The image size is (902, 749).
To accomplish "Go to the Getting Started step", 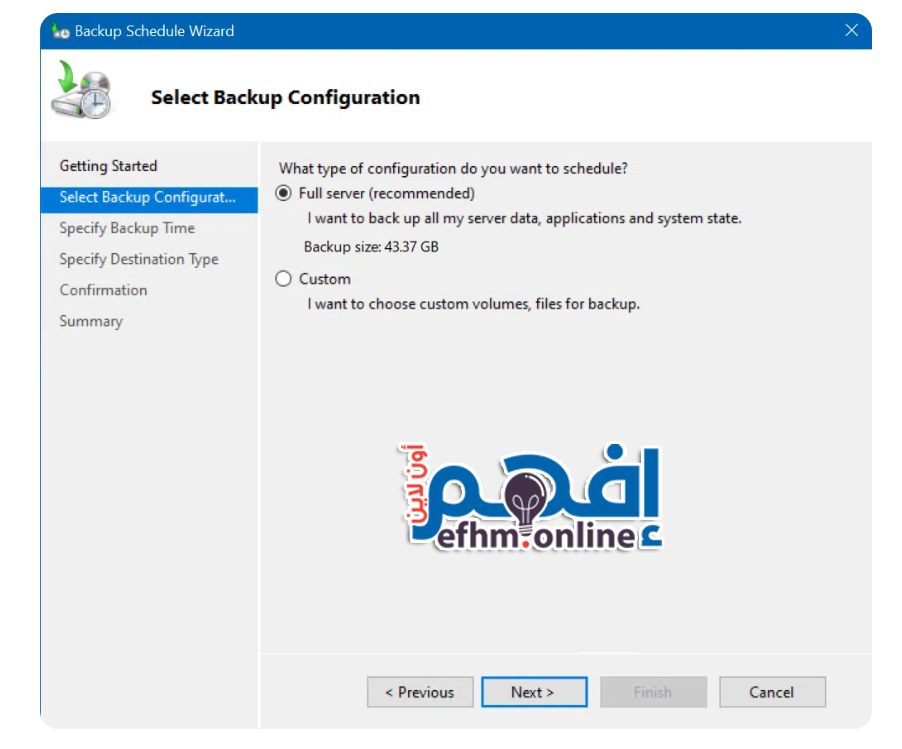I will click(108, 166).
